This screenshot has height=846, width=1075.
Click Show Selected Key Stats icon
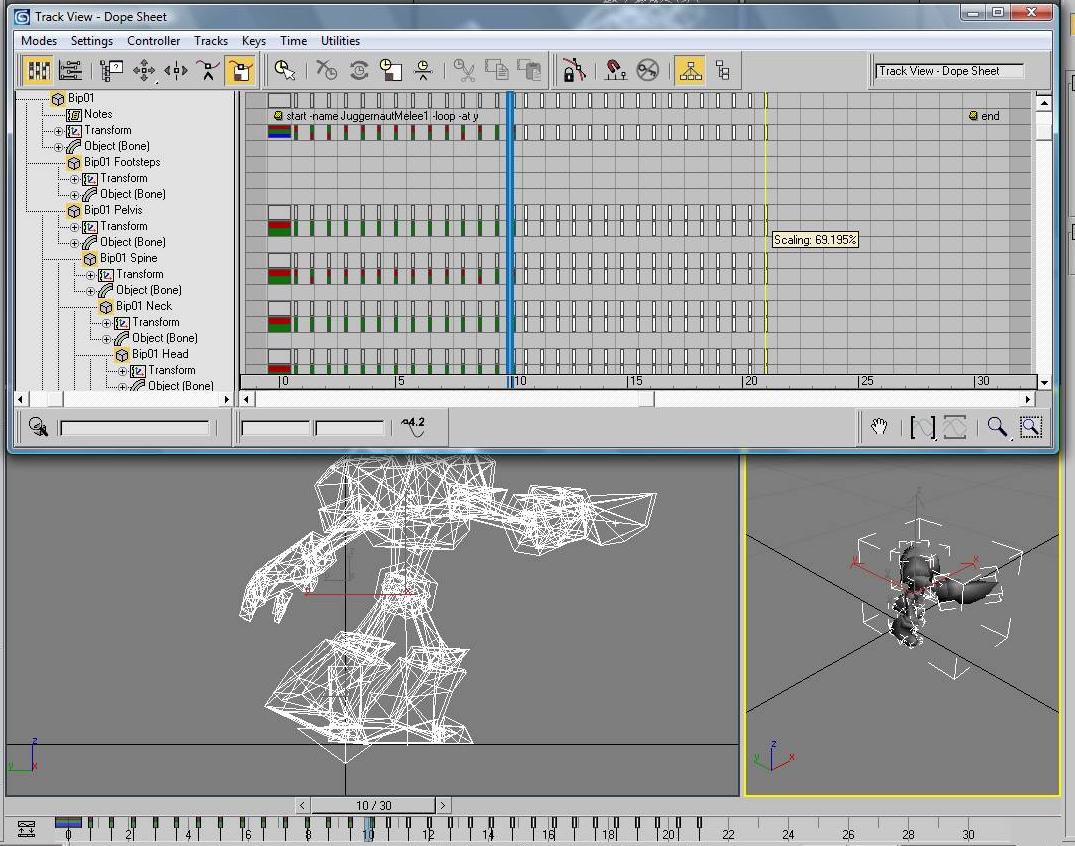coord(413,426)
